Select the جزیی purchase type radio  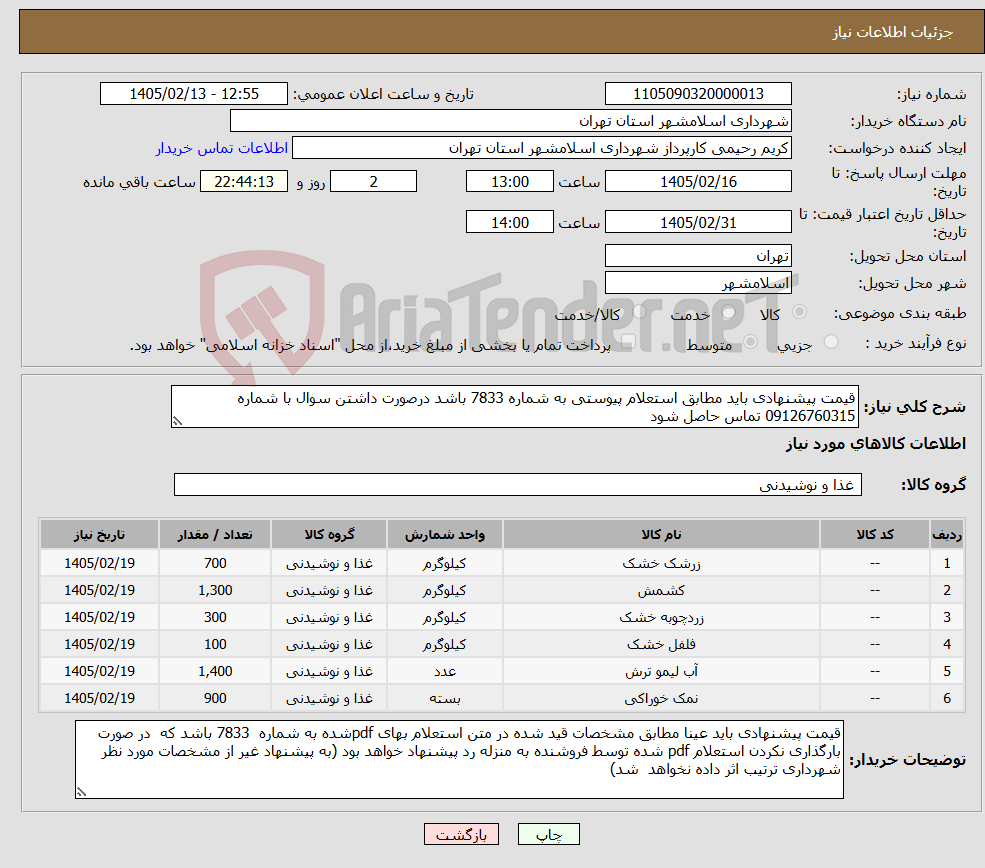[x=830, y=342]
